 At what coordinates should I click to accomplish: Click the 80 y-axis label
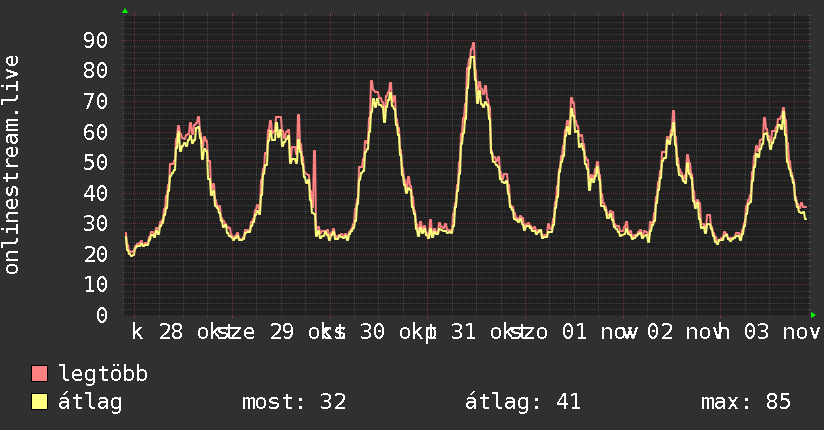[95, 71]
